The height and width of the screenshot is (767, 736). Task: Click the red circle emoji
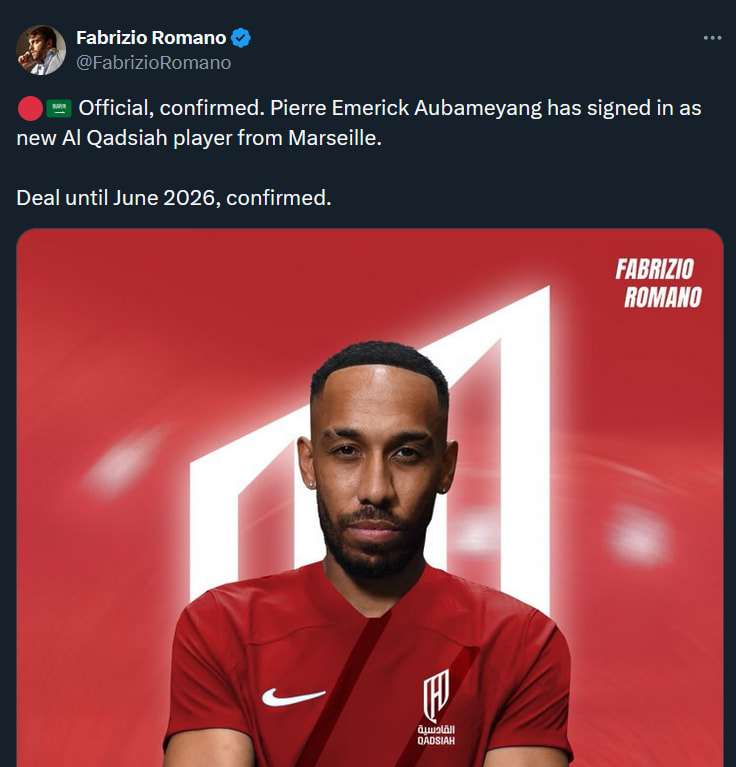30,109
